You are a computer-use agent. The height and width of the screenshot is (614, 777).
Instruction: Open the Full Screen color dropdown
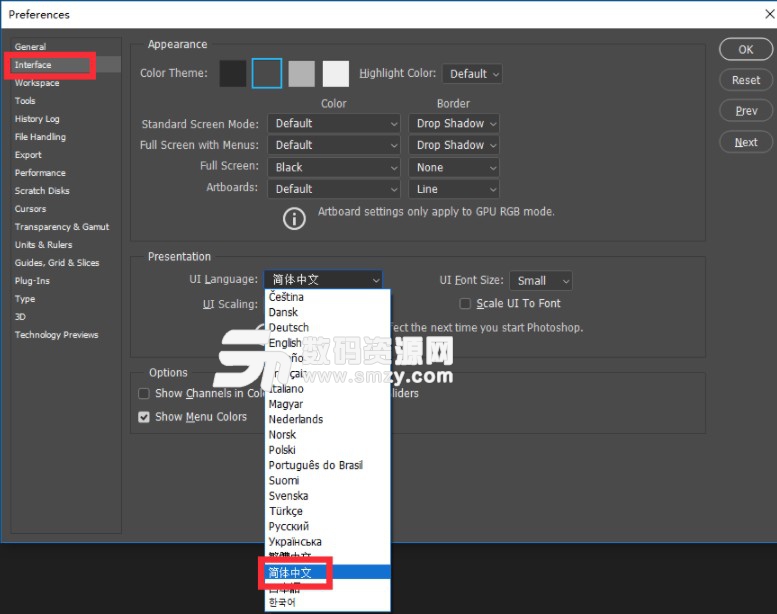[334, 167]
